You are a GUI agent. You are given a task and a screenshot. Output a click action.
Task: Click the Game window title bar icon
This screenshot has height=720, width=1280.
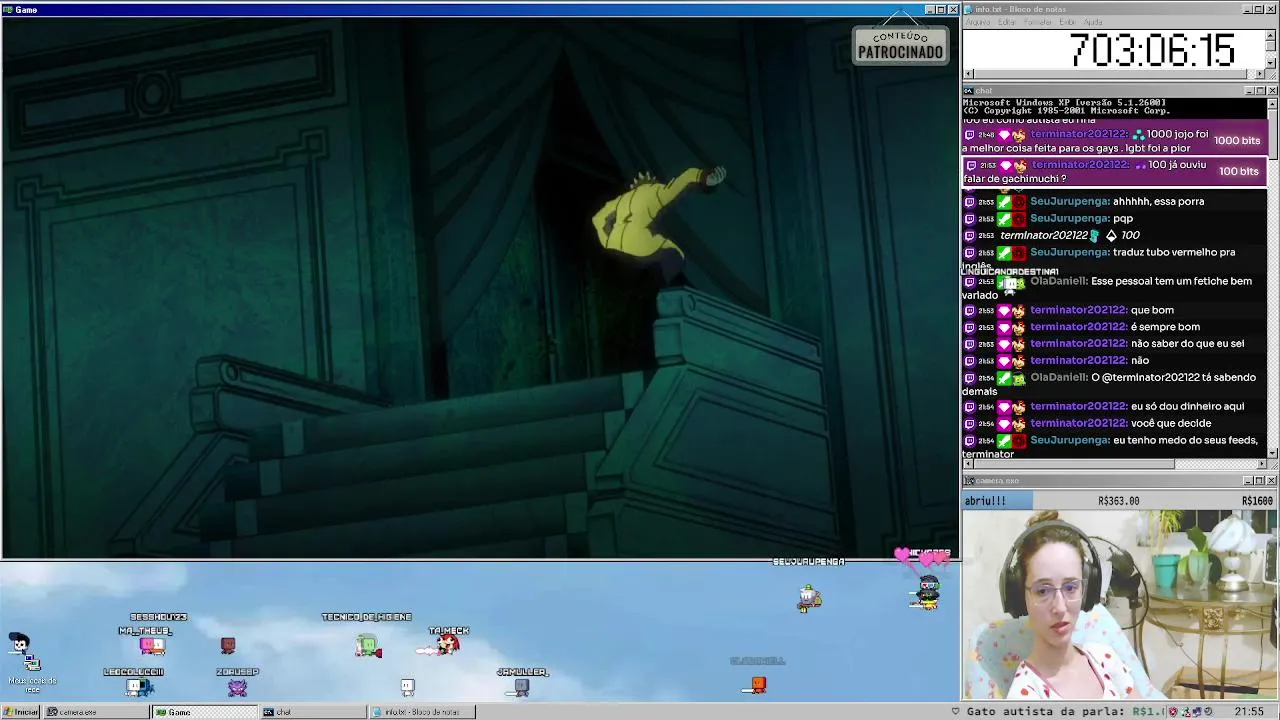(7, 9)
